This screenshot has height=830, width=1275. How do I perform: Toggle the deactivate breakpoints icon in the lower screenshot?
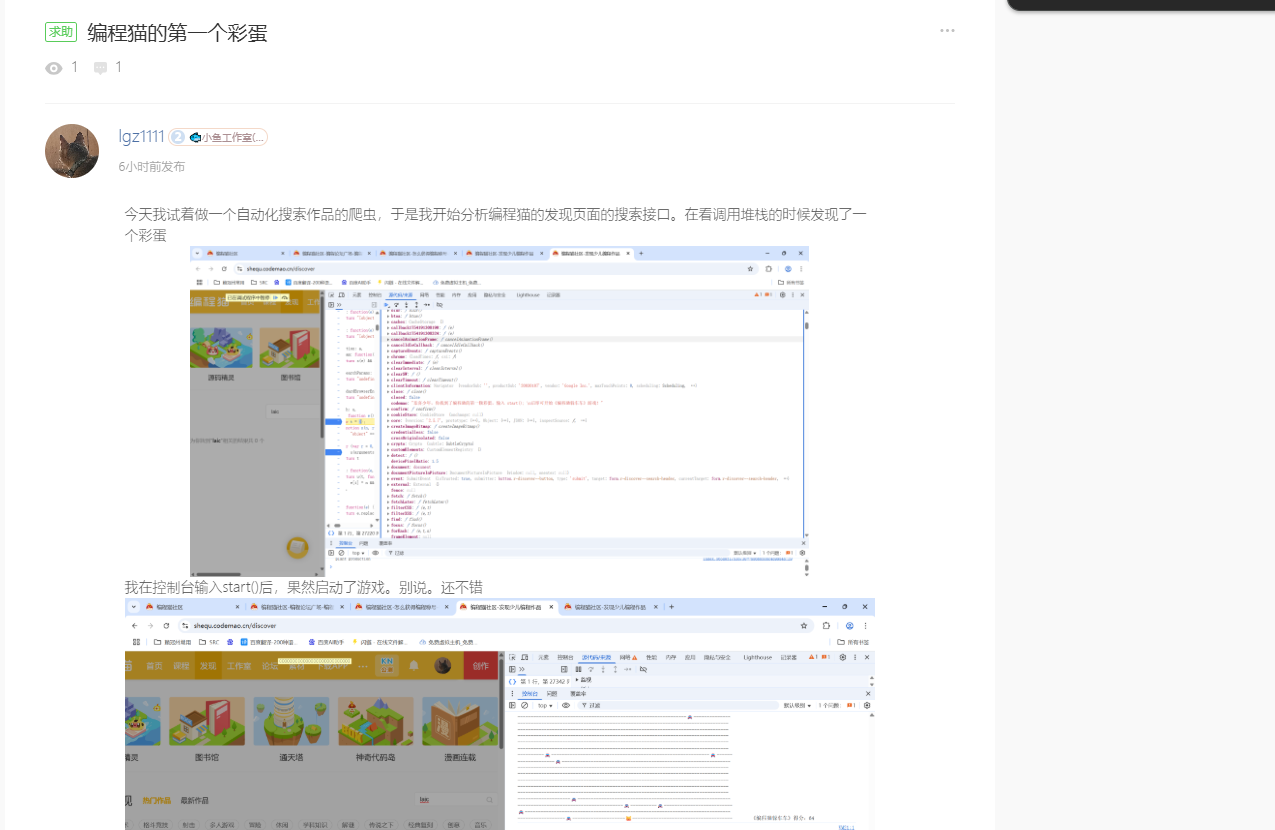(641, 669)
